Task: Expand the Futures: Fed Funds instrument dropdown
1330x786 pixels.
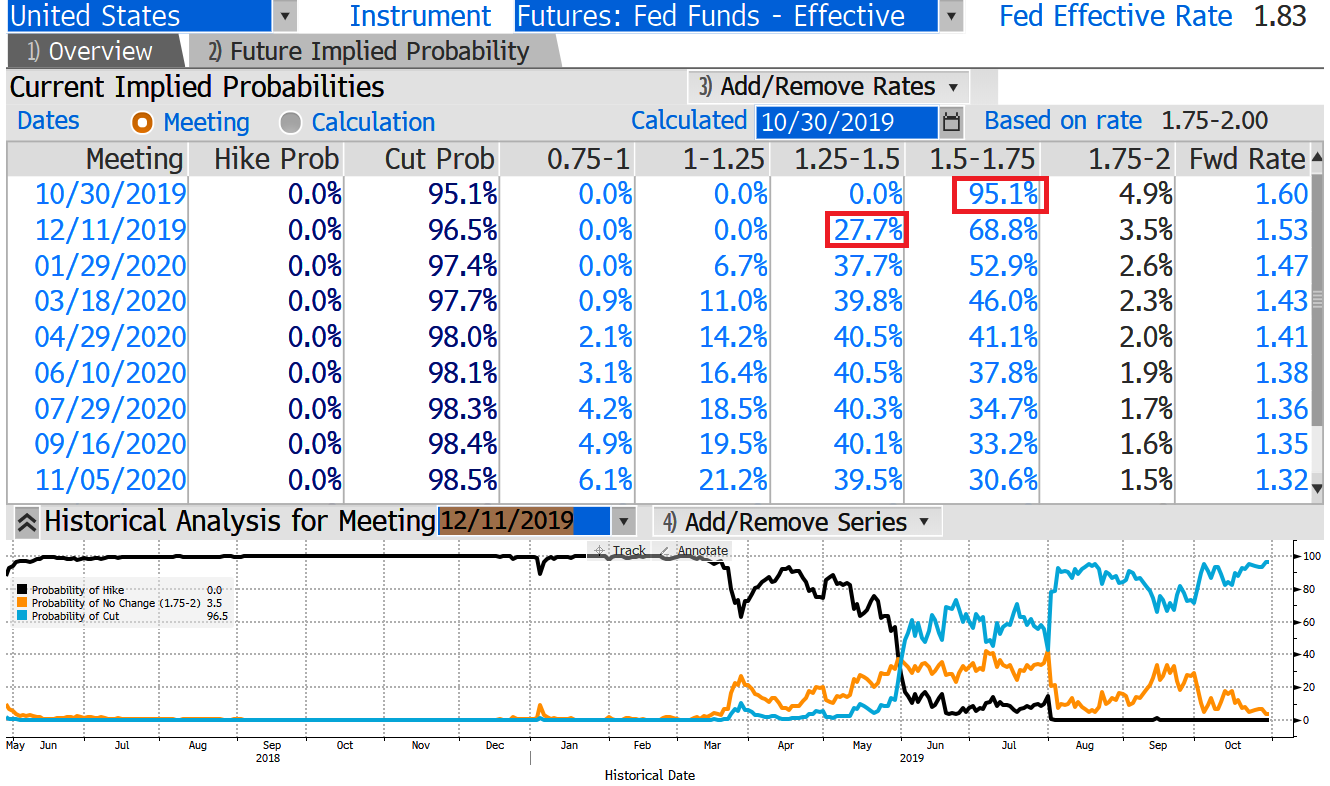Action: click(951, 17)
